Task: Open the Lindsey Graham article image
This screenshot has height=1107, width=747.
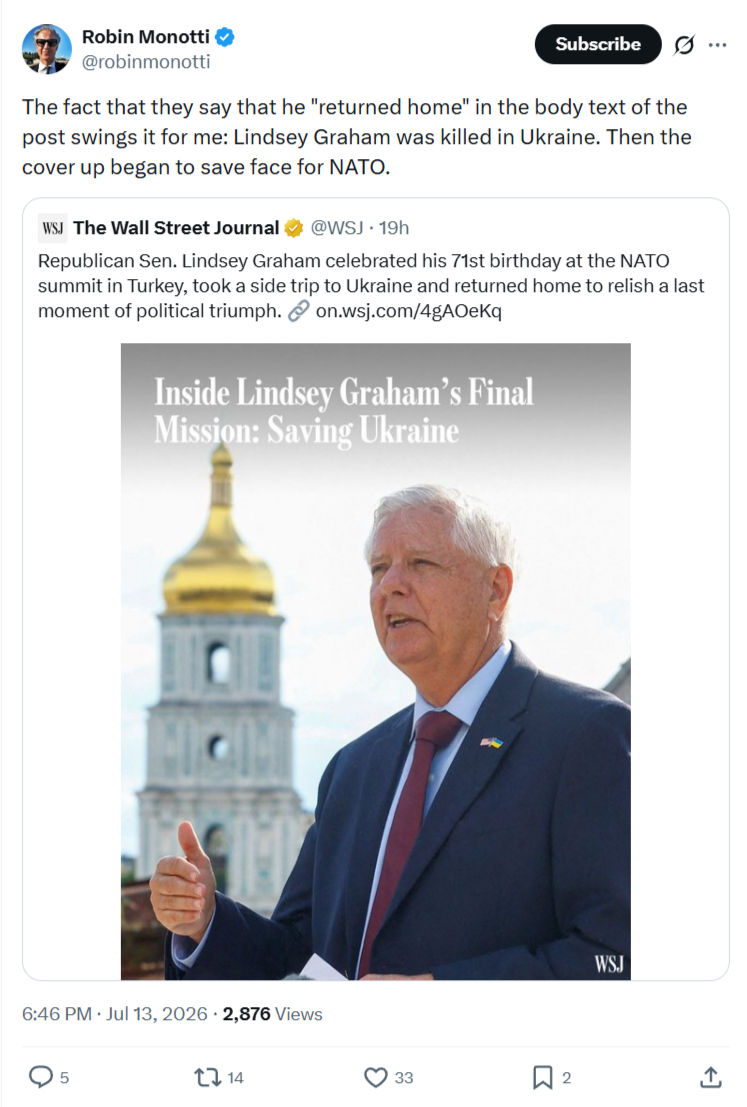Action: (376, 662)
